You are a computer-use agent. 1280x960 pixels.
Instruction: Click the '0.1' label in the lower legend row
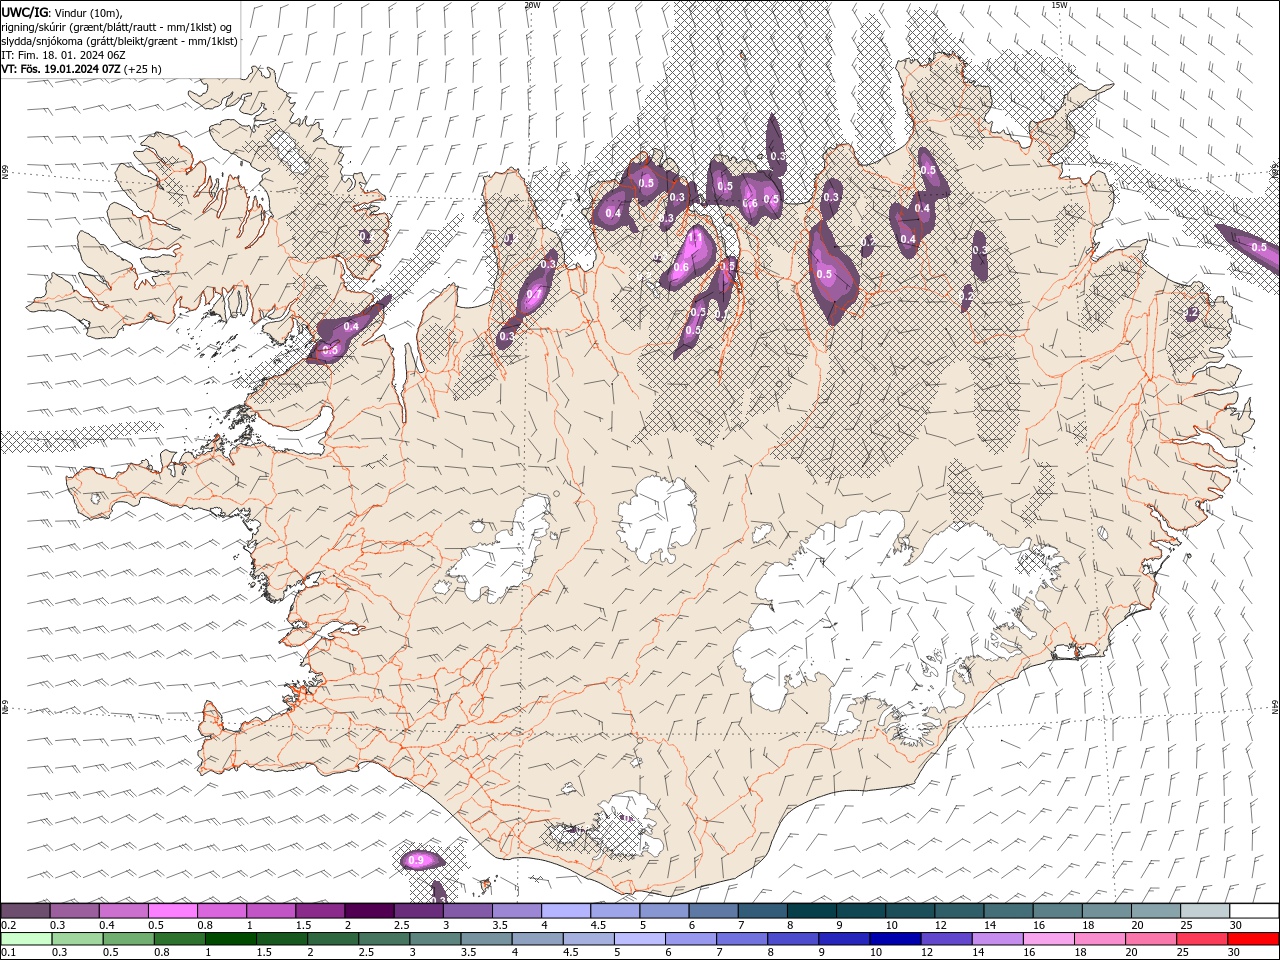pyautogui.click(x=8, y=952)
